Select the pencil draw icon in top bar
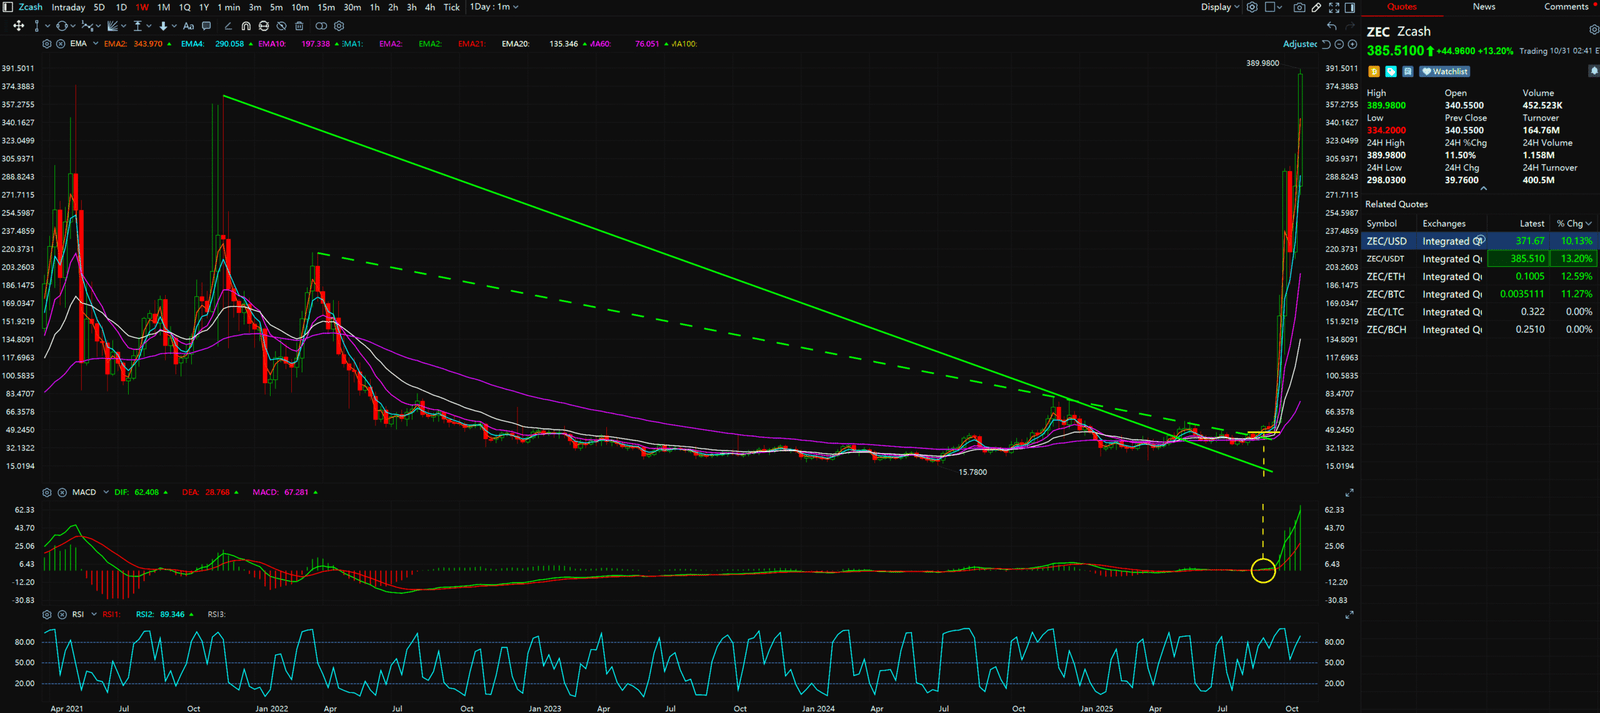This screenshot has width=1600, height=713. click(1316, 7)
